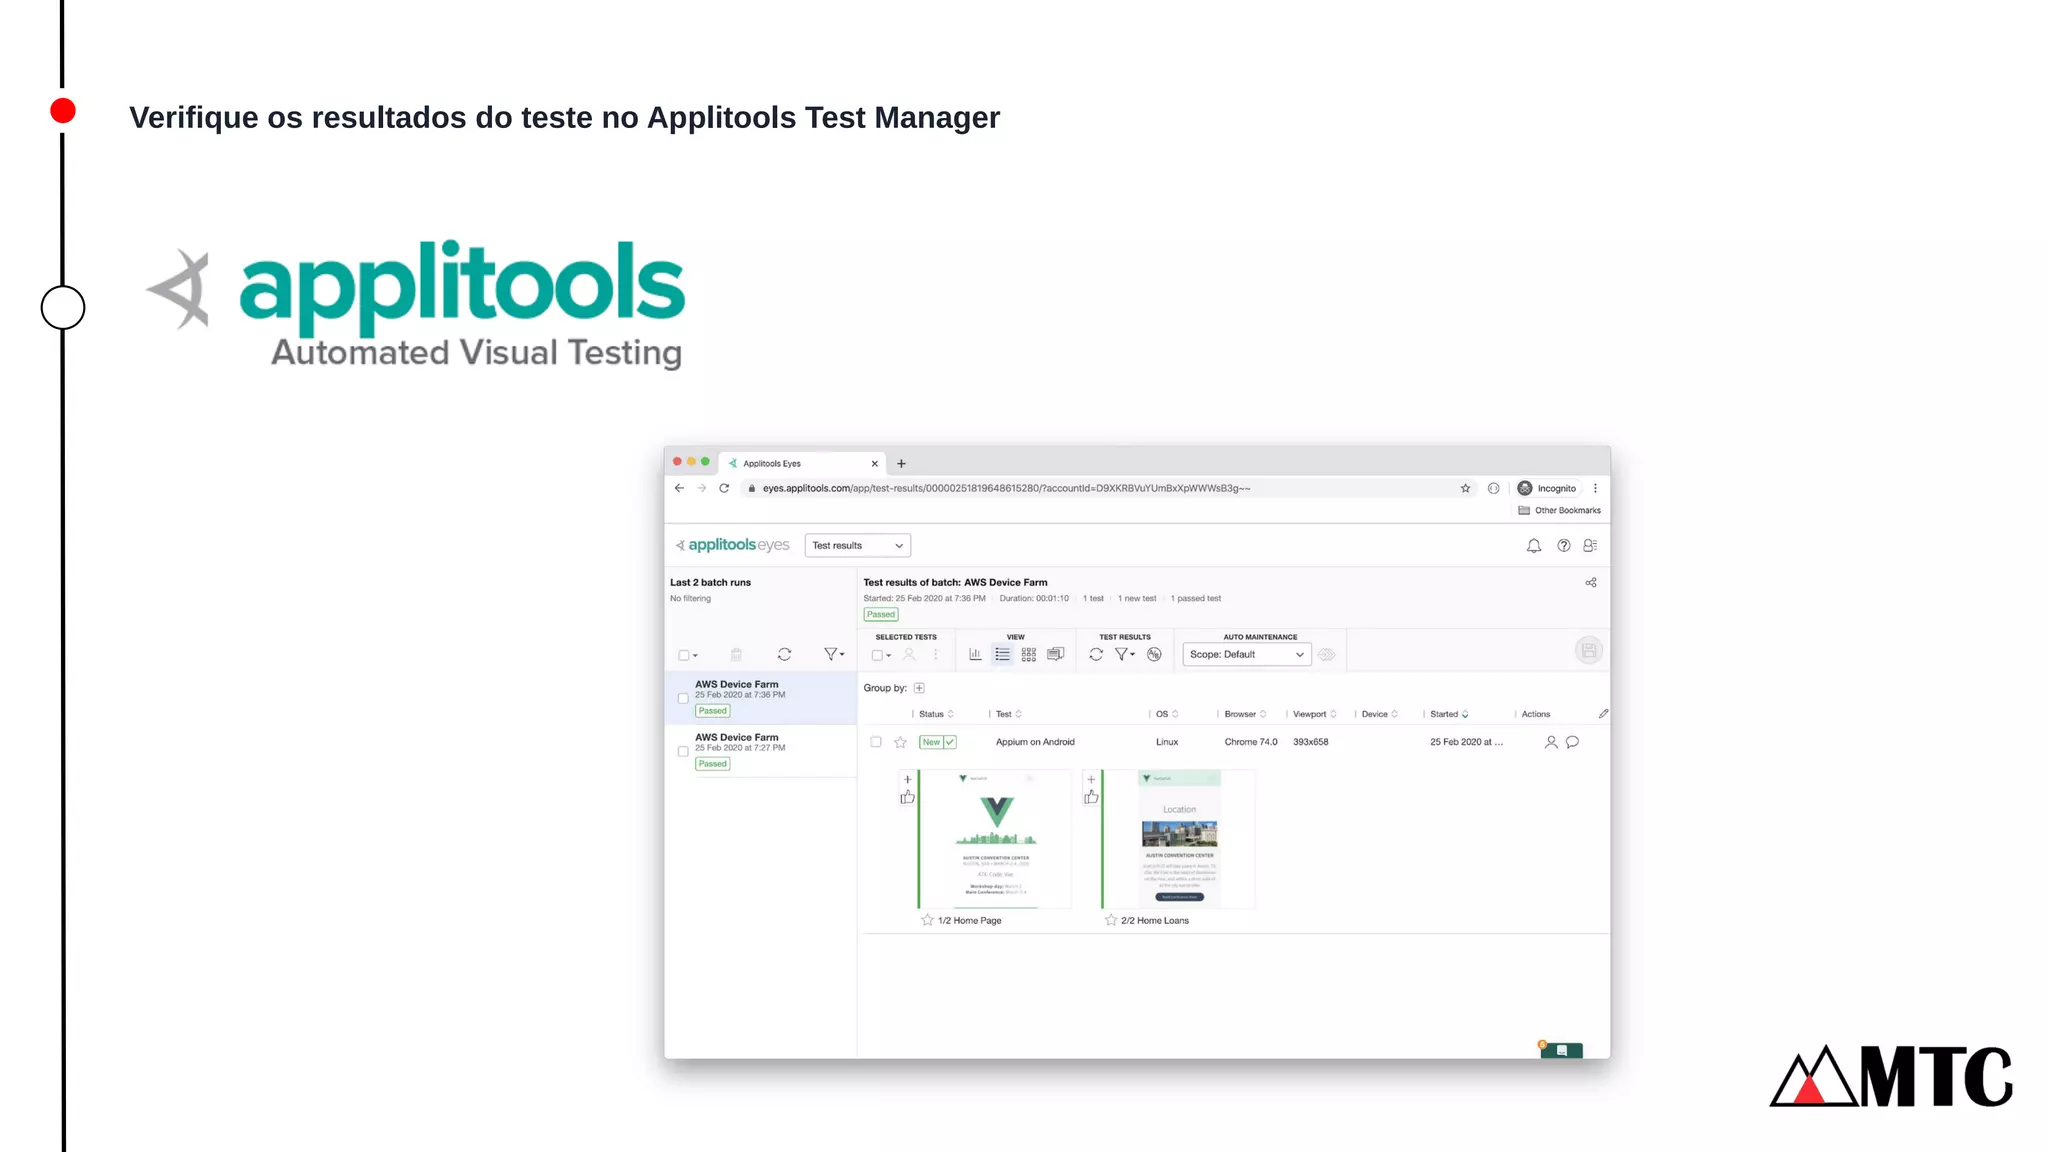Click the share batch results icon
Image resolution: width=2048 pixels, height=1152 pixels.
(x=1591, y=583)
